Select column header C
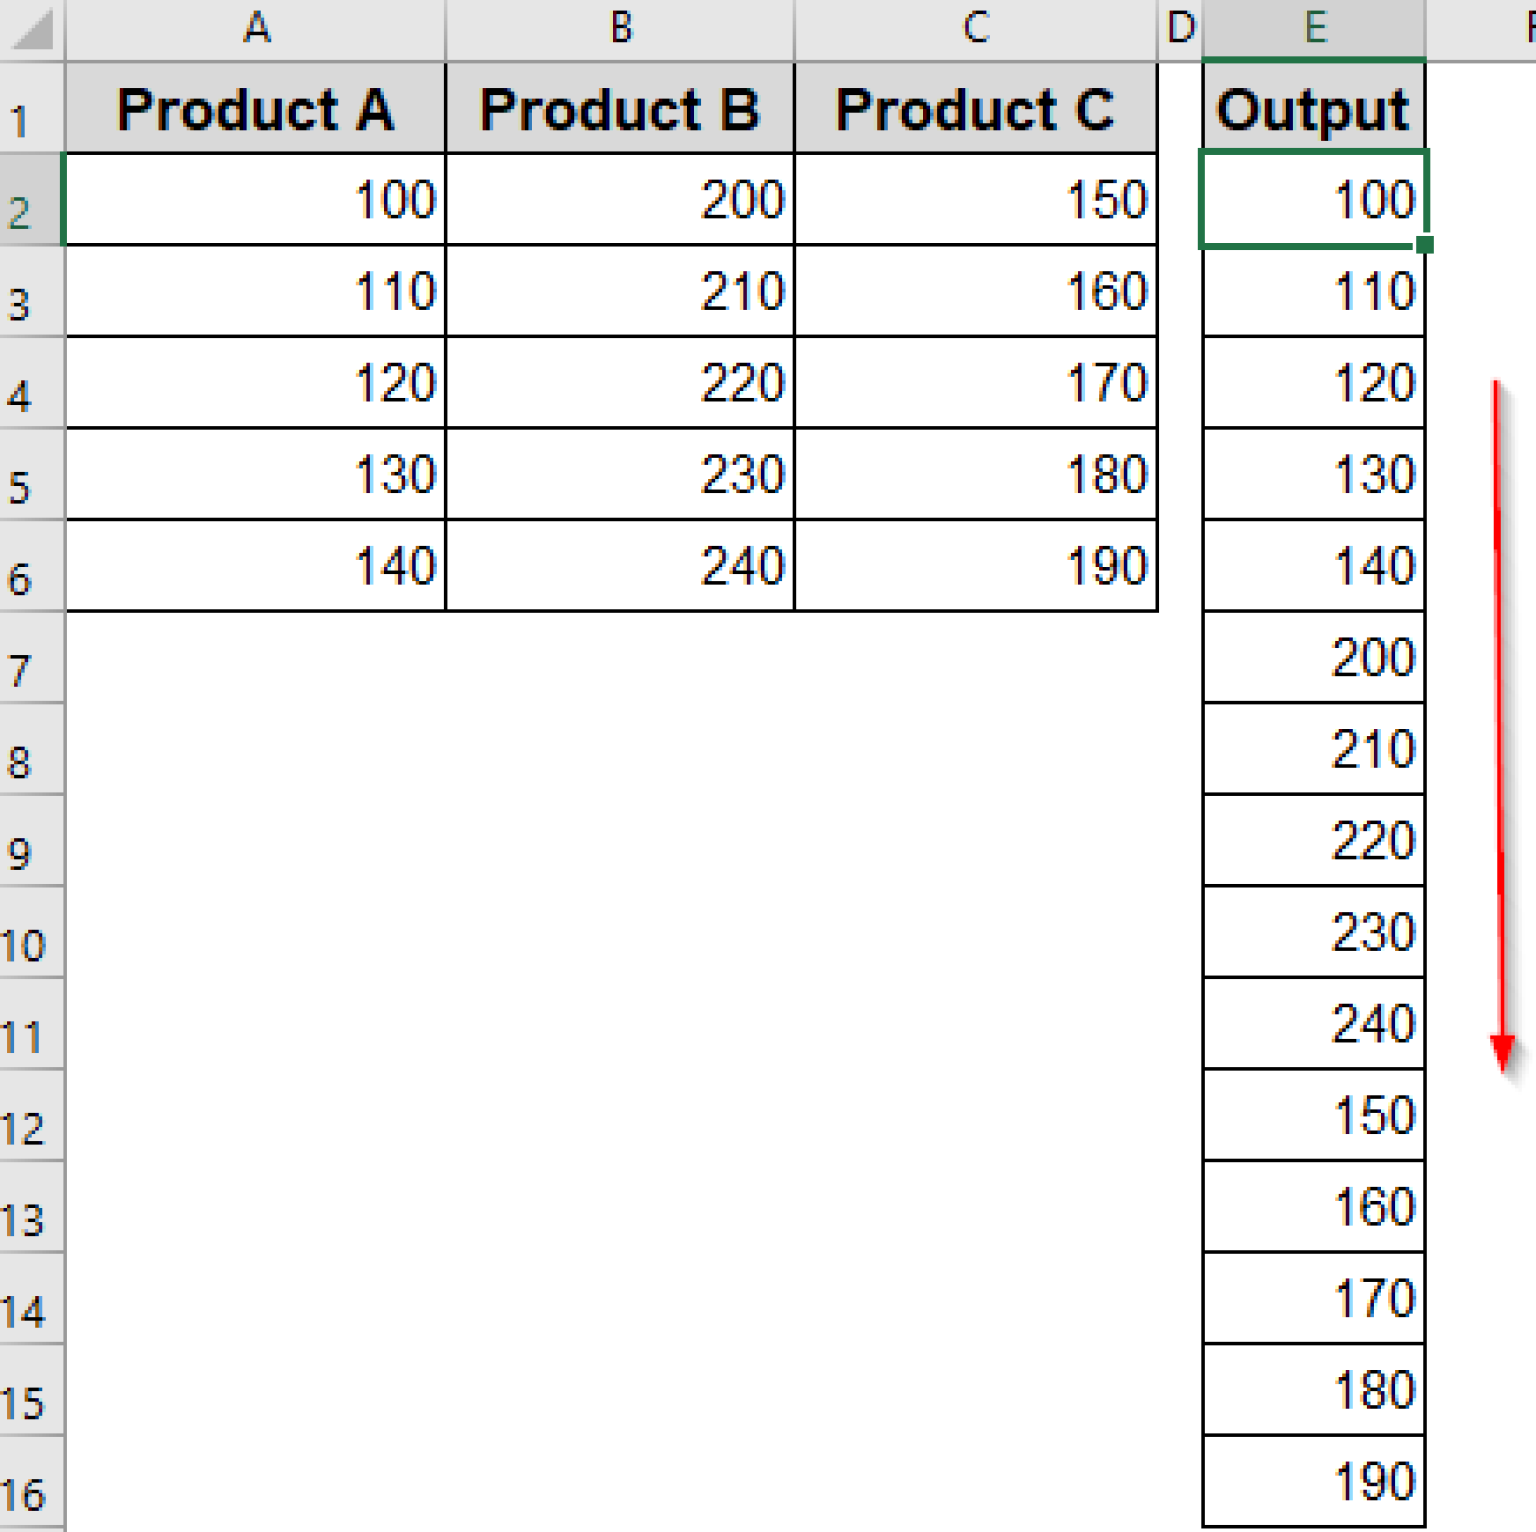The image size is (1536, 1532). click(x=975, y=27)
